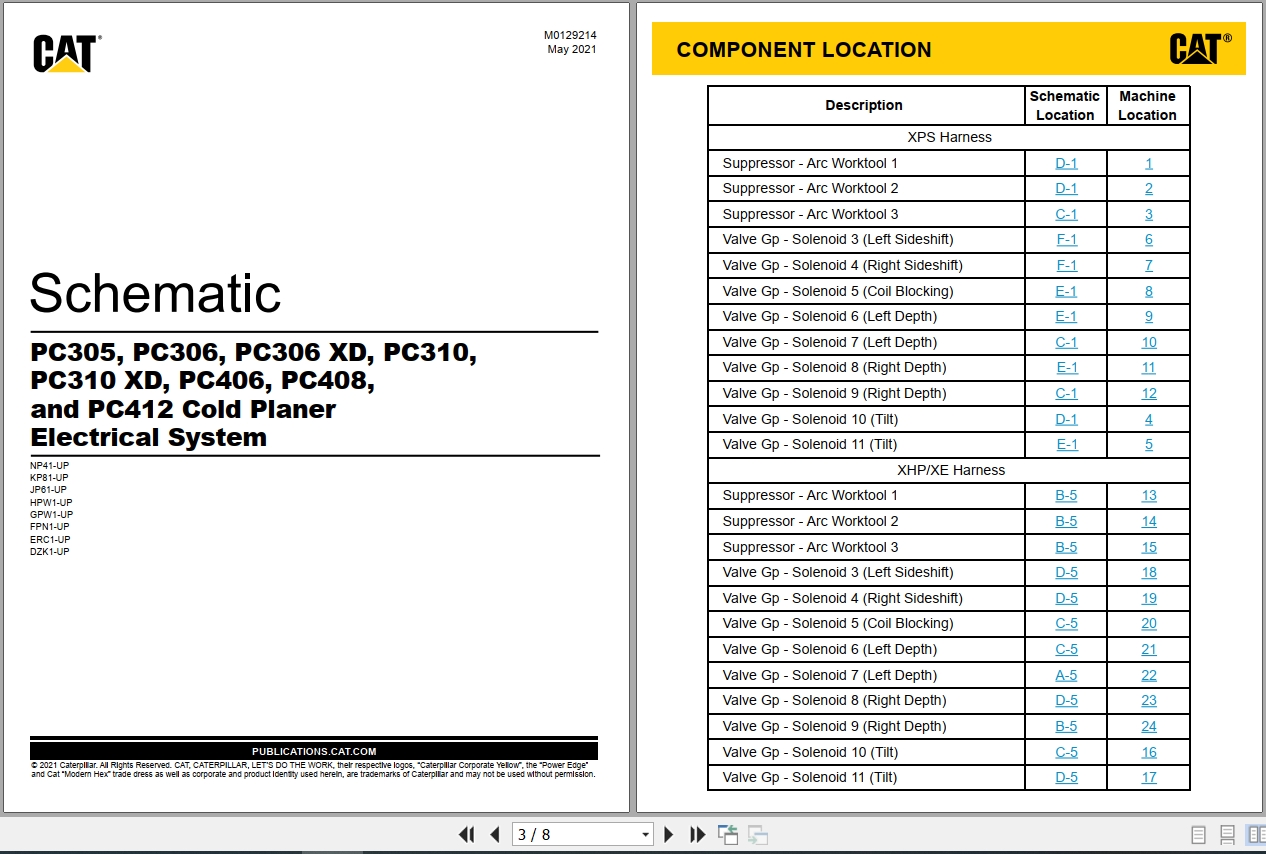Screen dimensions: 1266x854
Task: Open machine location 7 link
Action: (1149, 265)
